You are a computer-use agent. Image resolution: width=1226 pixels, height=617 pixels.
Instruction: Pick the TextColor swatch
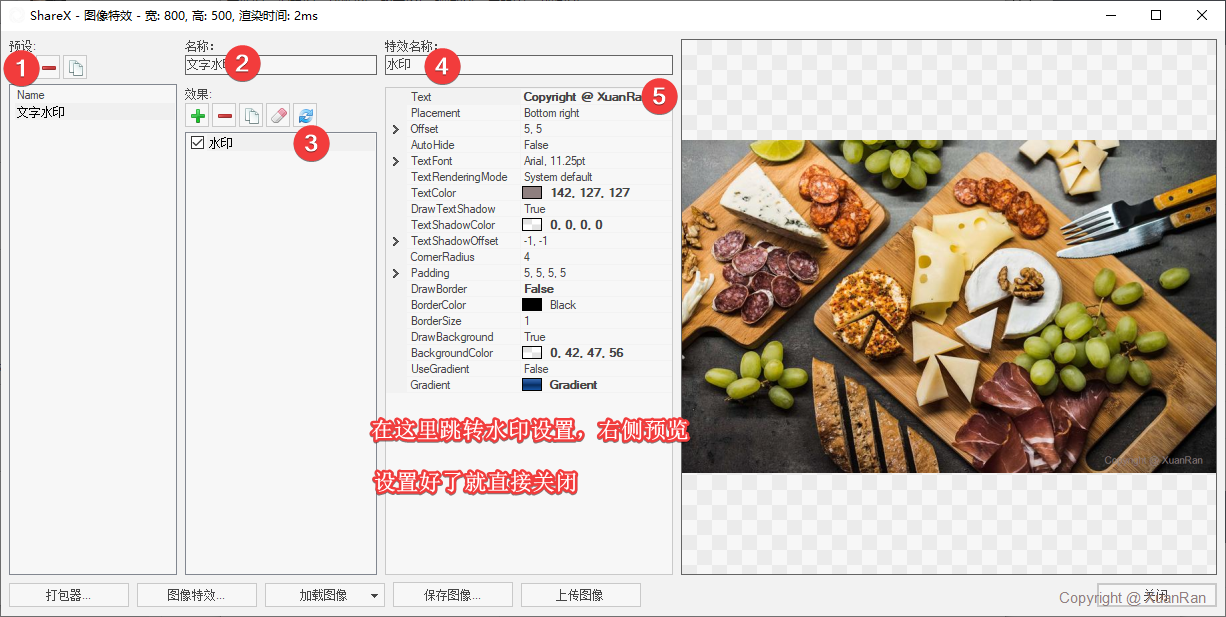click(532, 193)
